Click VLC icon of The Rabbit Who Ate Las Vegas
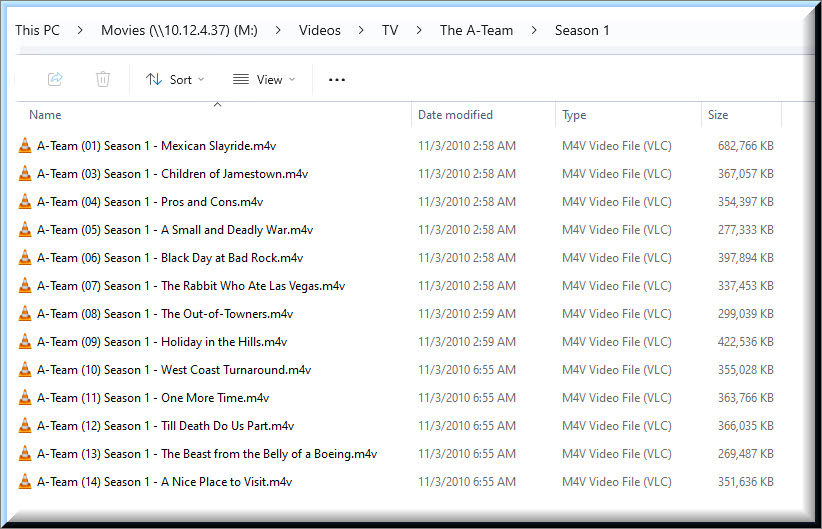822x529 pixels. point(25,286)
